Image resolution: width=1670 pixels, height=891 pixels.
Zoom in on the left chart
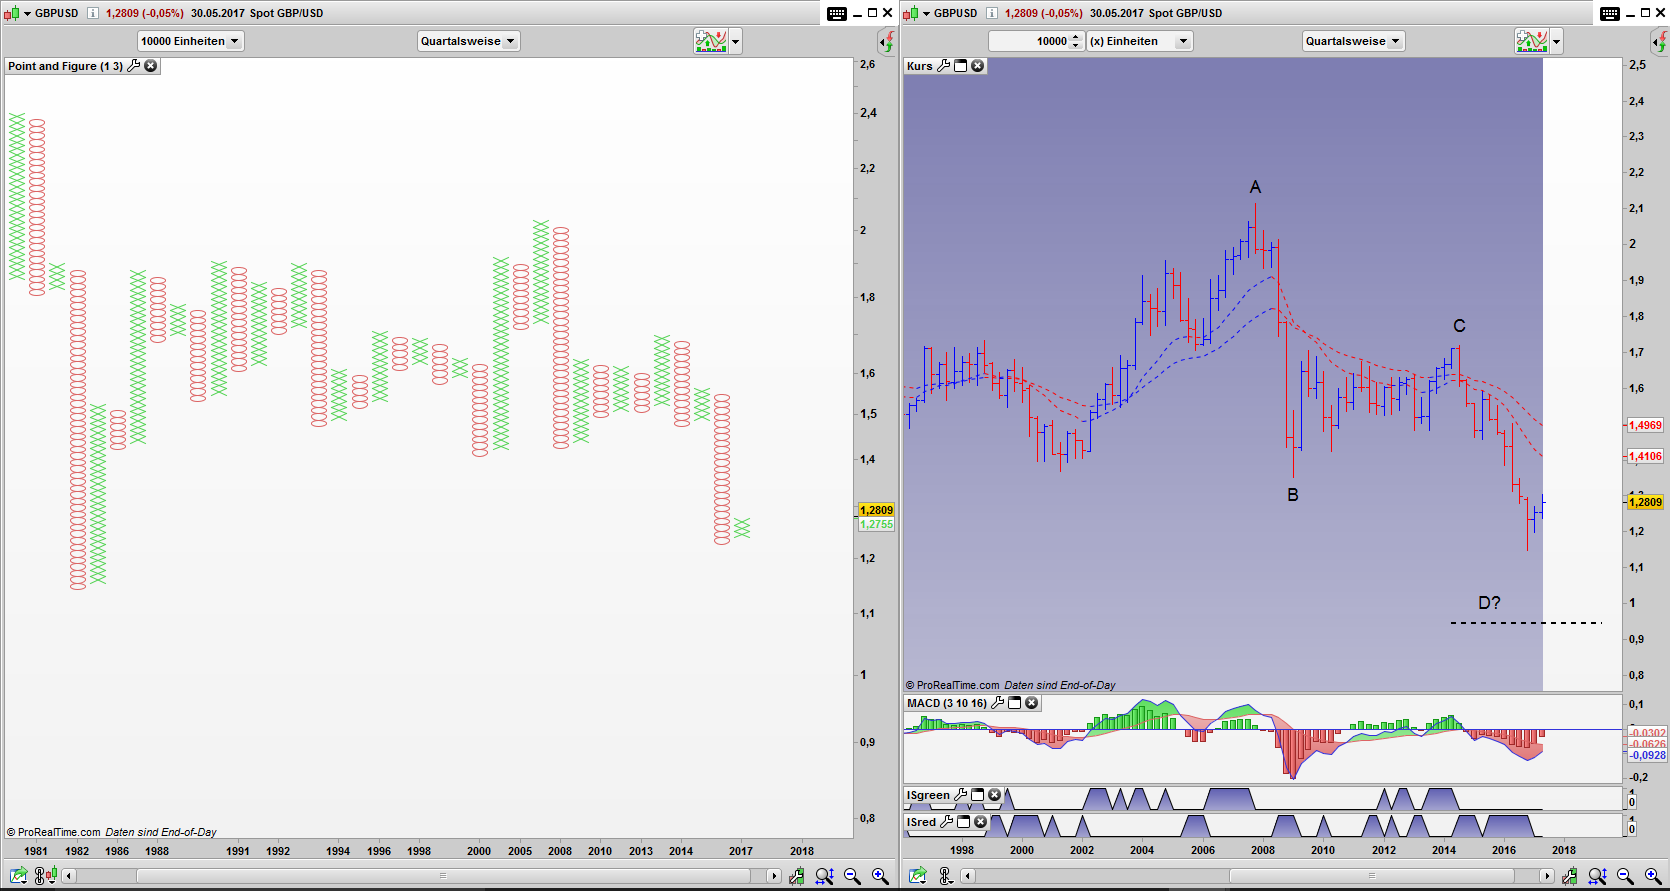click(880, 876)
